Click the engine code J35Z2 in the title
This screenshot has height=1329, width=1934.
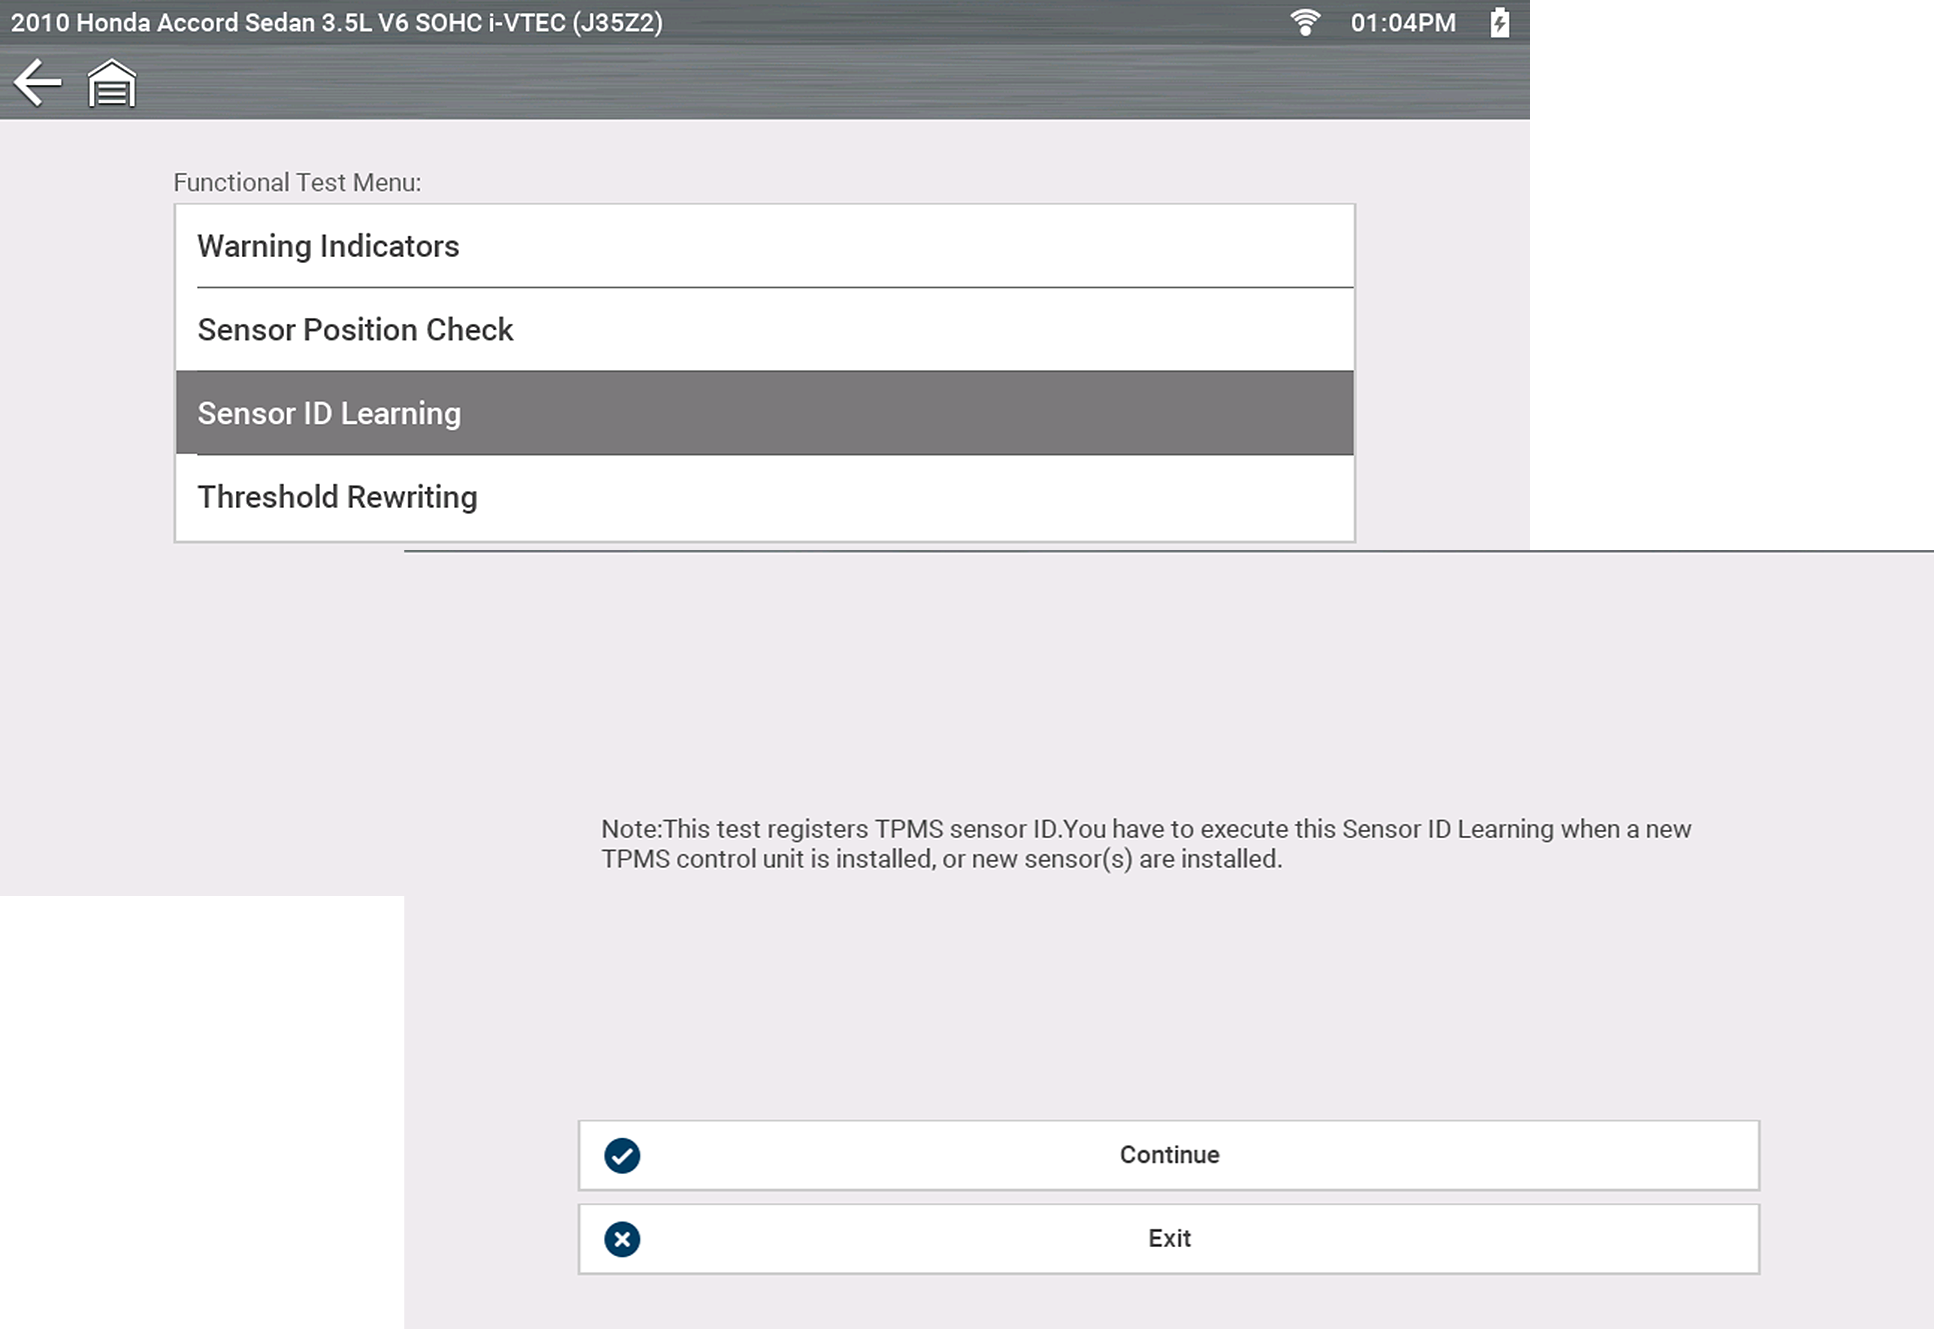[617, 22]
